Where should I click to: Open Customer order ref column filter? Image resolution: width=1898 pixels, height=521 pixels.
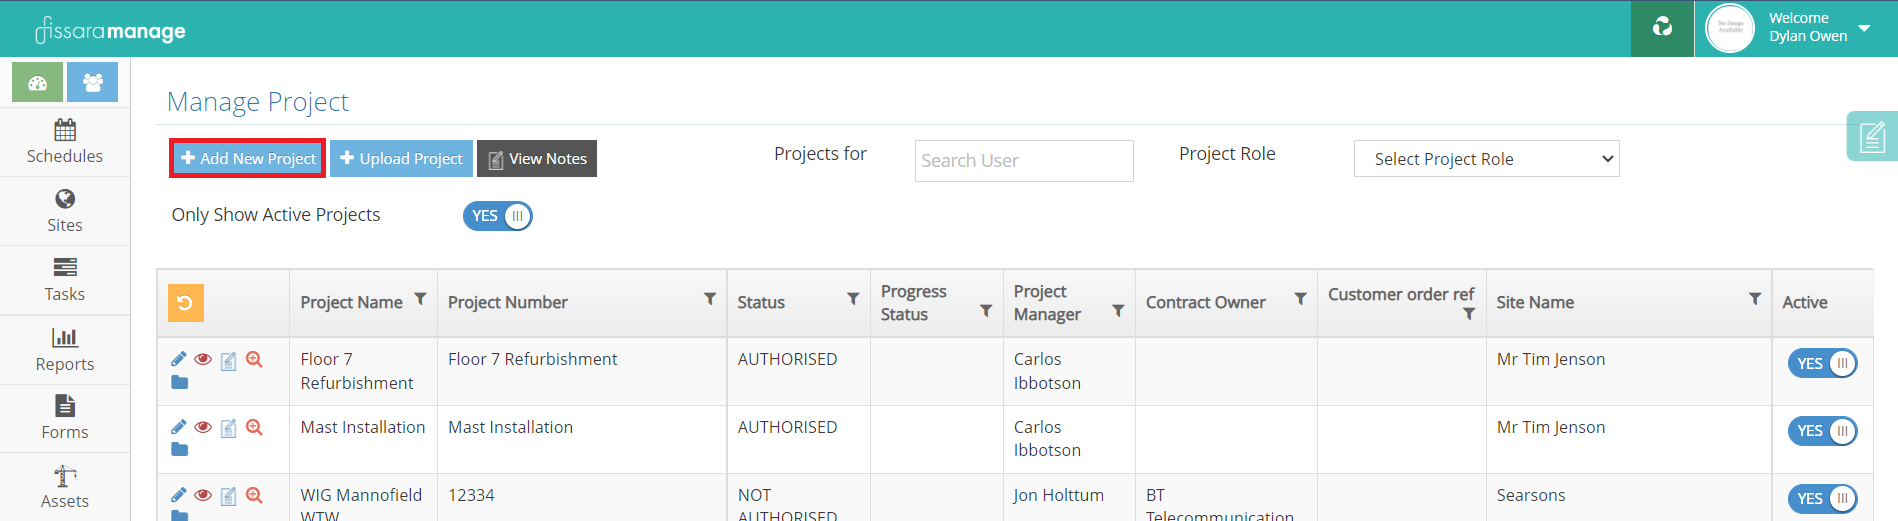click(1469, 314)
